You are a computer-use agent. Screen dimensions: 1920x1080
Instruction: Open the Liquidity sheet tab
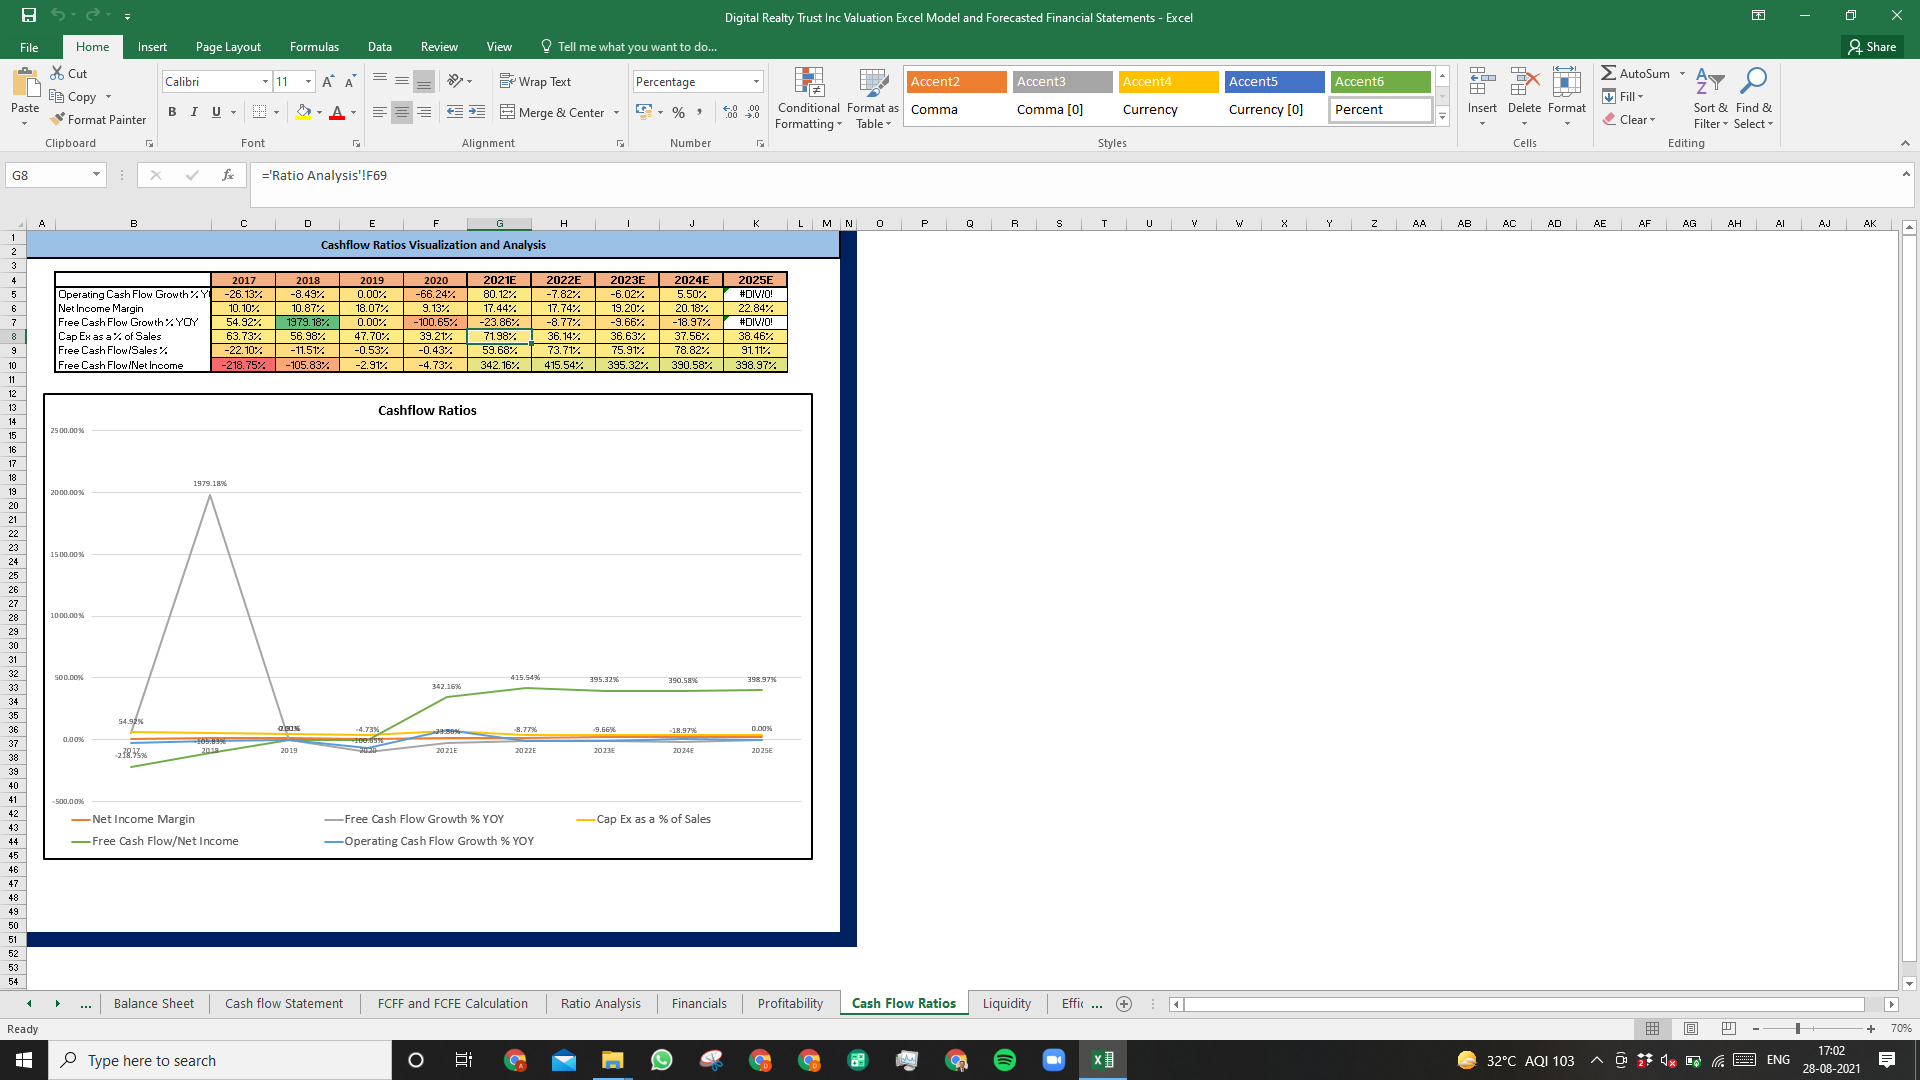(1006, 1003)
